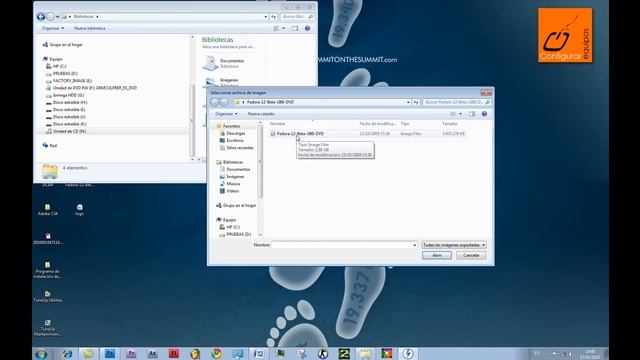Click help icon in image dialog toolbar
This screenshot has width=640, height=360.
click(x=484, y=114)
